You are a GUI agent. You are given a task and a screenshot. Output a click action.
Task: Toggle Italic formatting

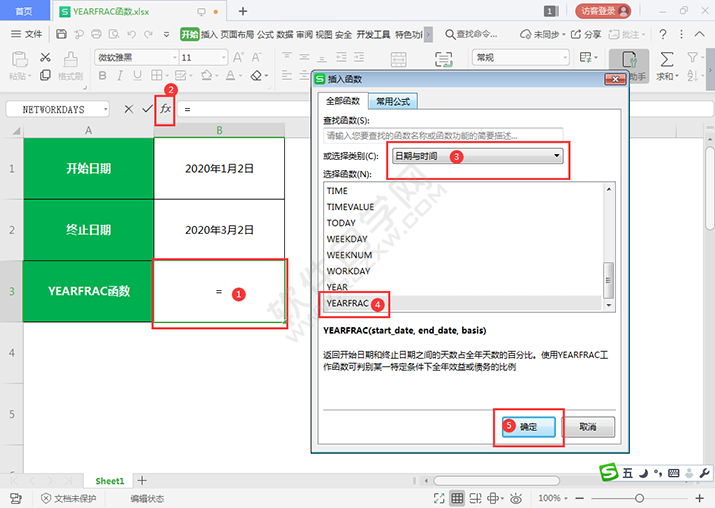(120, 75)
